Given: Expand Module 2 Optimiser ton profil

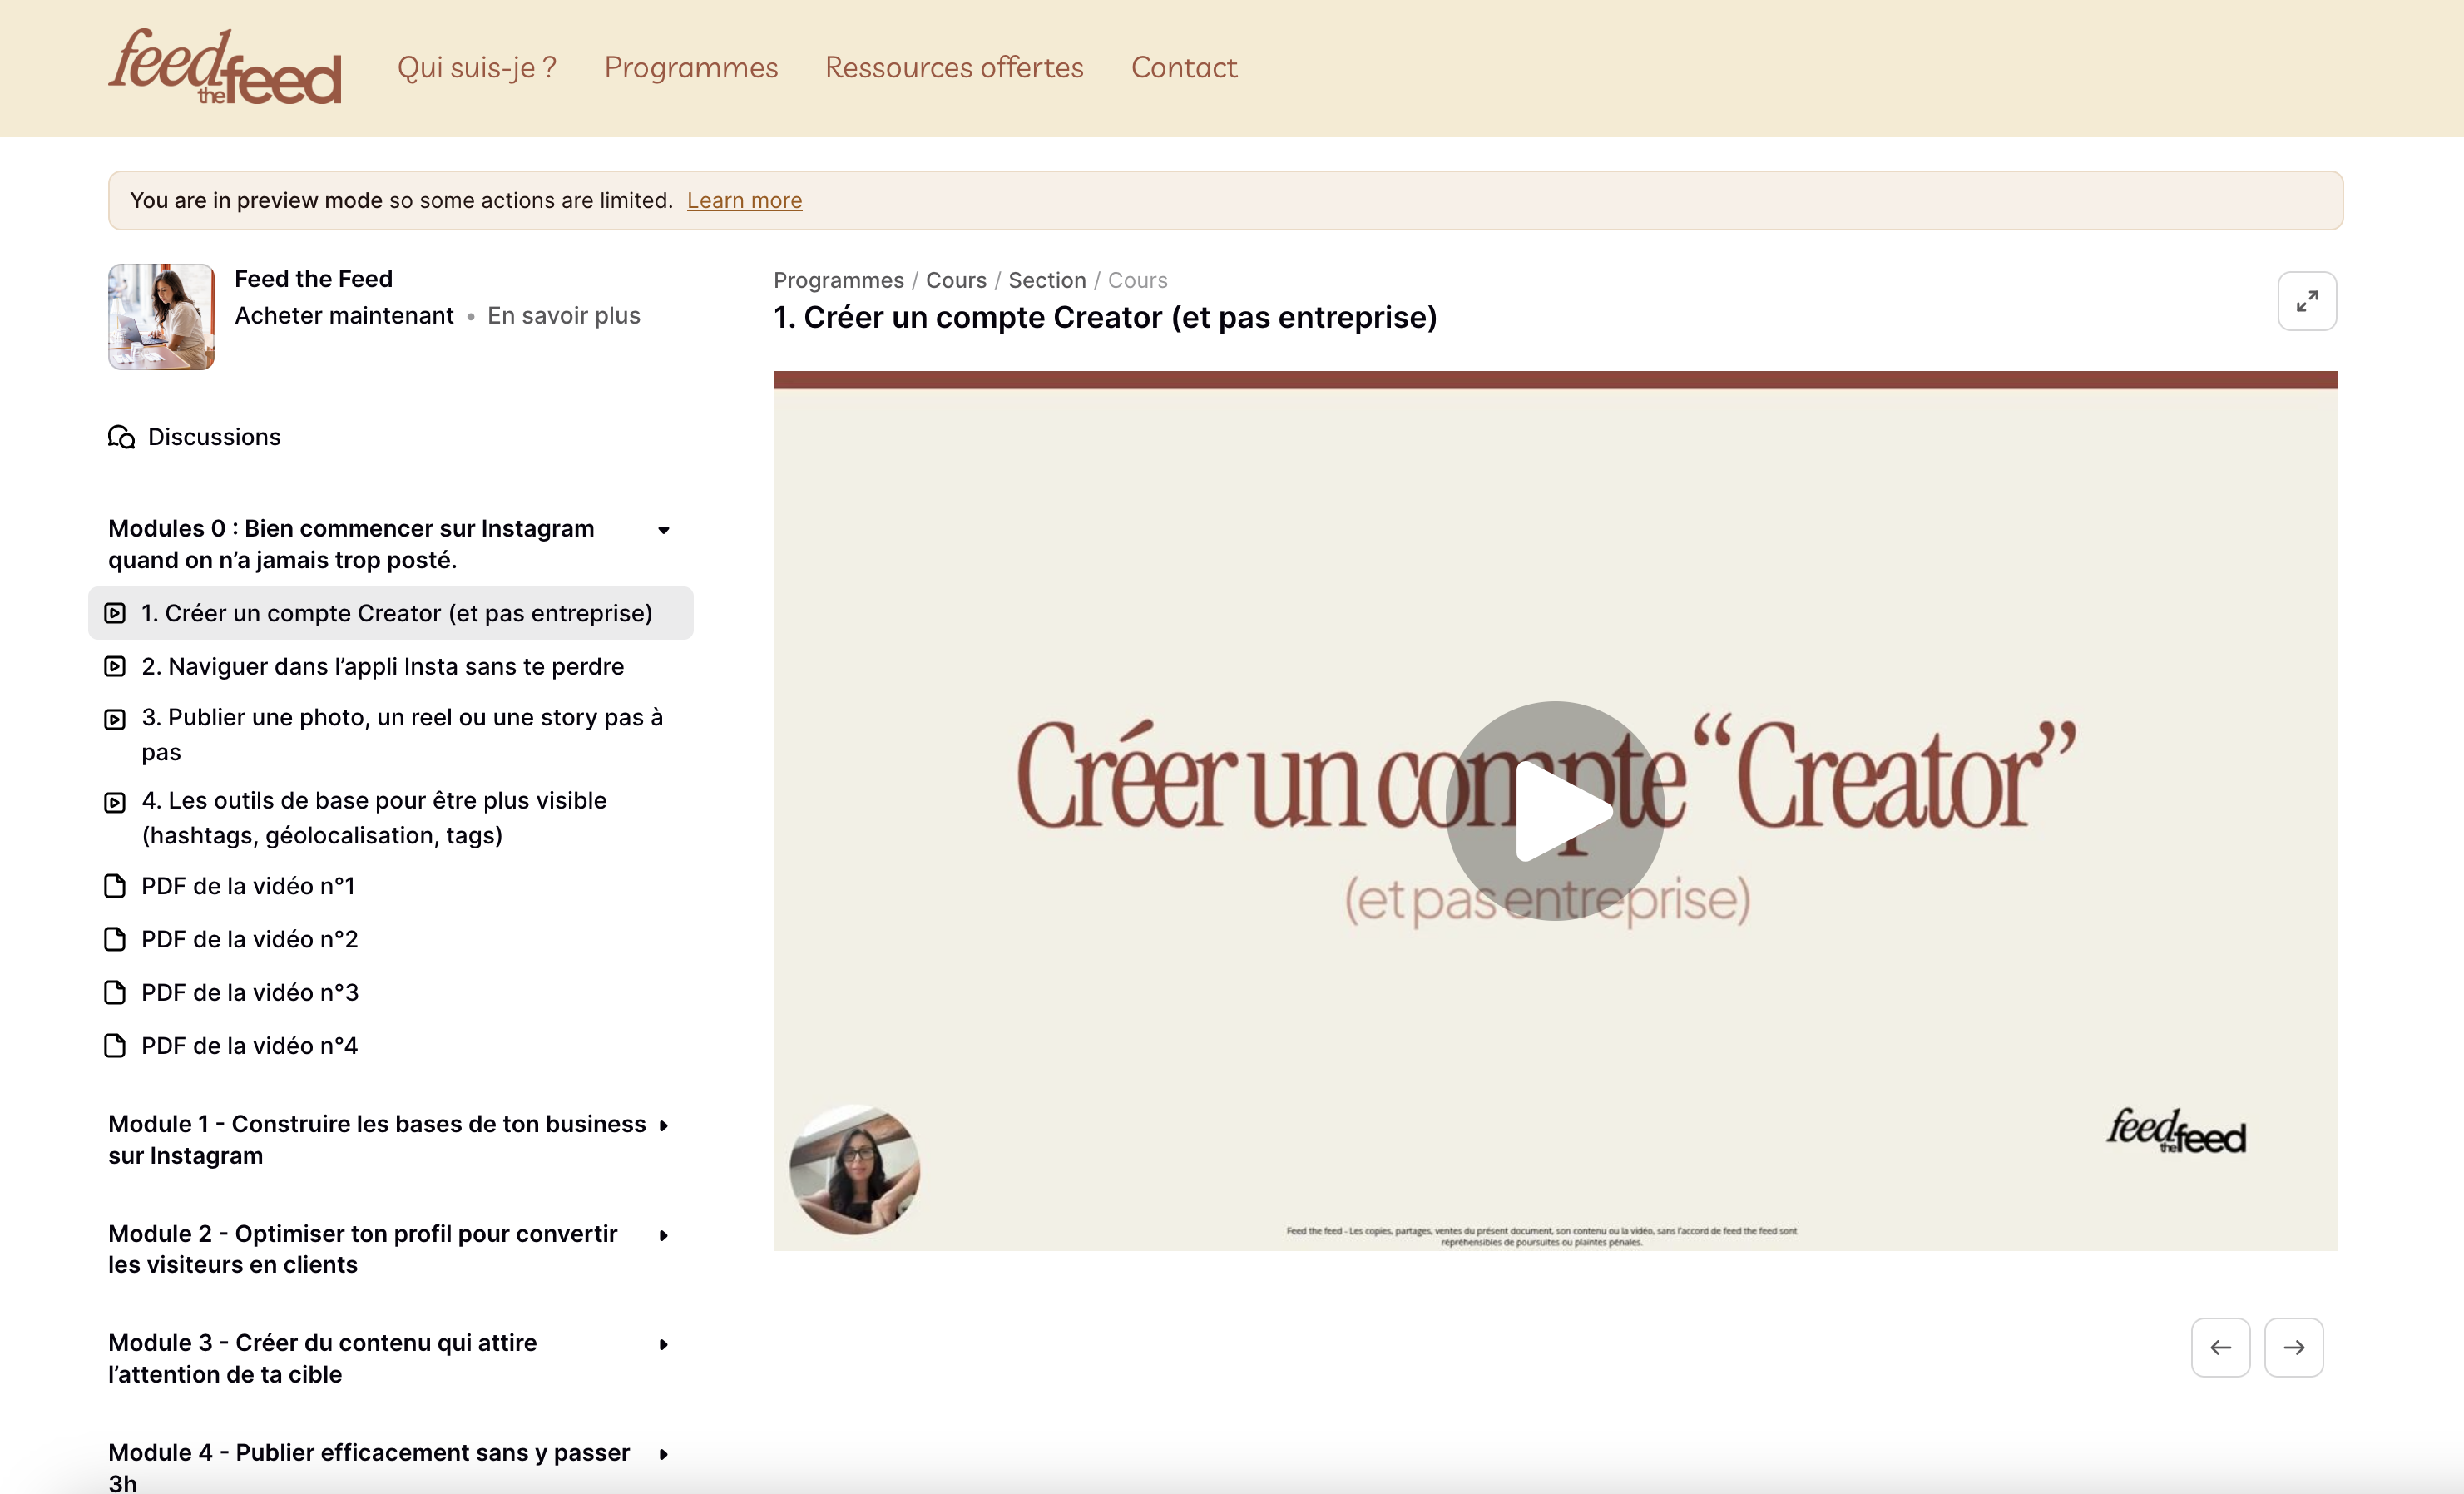Looking at the screenshot, I should 663,1235.
